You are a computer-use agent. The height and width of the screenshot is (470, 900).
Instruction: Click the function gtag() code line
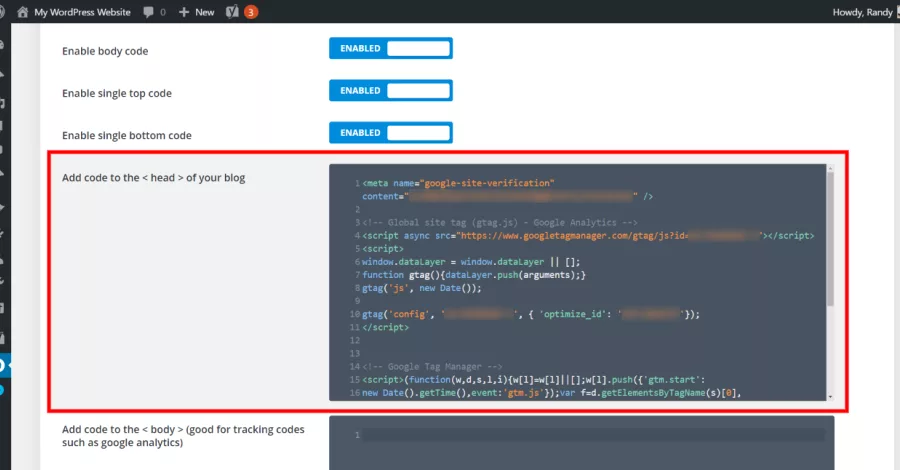[x=474, y=275]
